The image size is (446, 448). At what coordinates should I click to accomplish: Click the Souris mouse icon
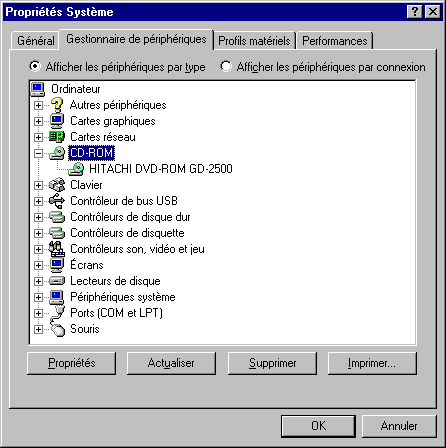(x=57, y=329)
